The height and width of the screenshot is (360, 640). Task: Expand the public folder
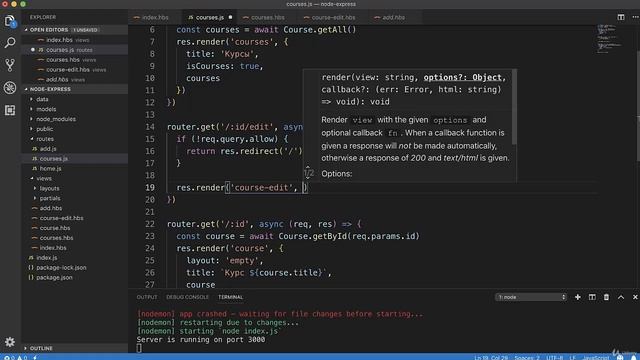(74, 129)
